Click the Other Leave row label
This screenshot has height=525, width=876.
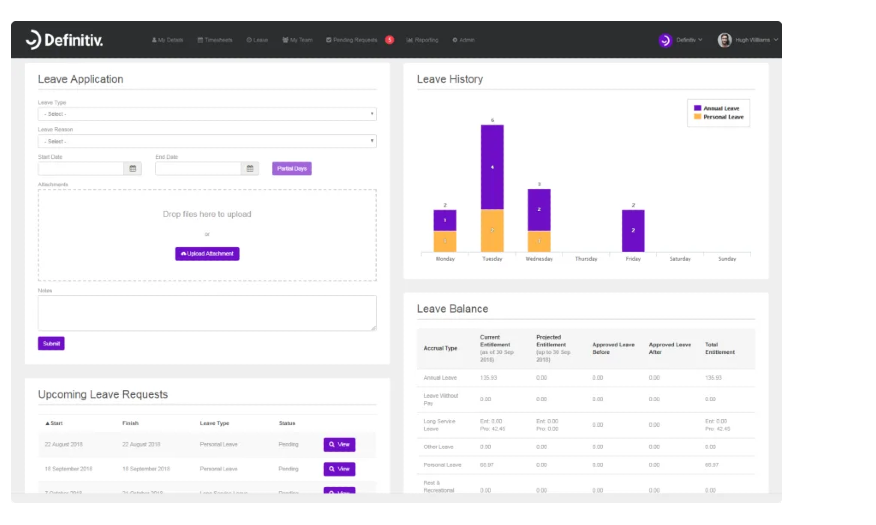coord(439,447)
